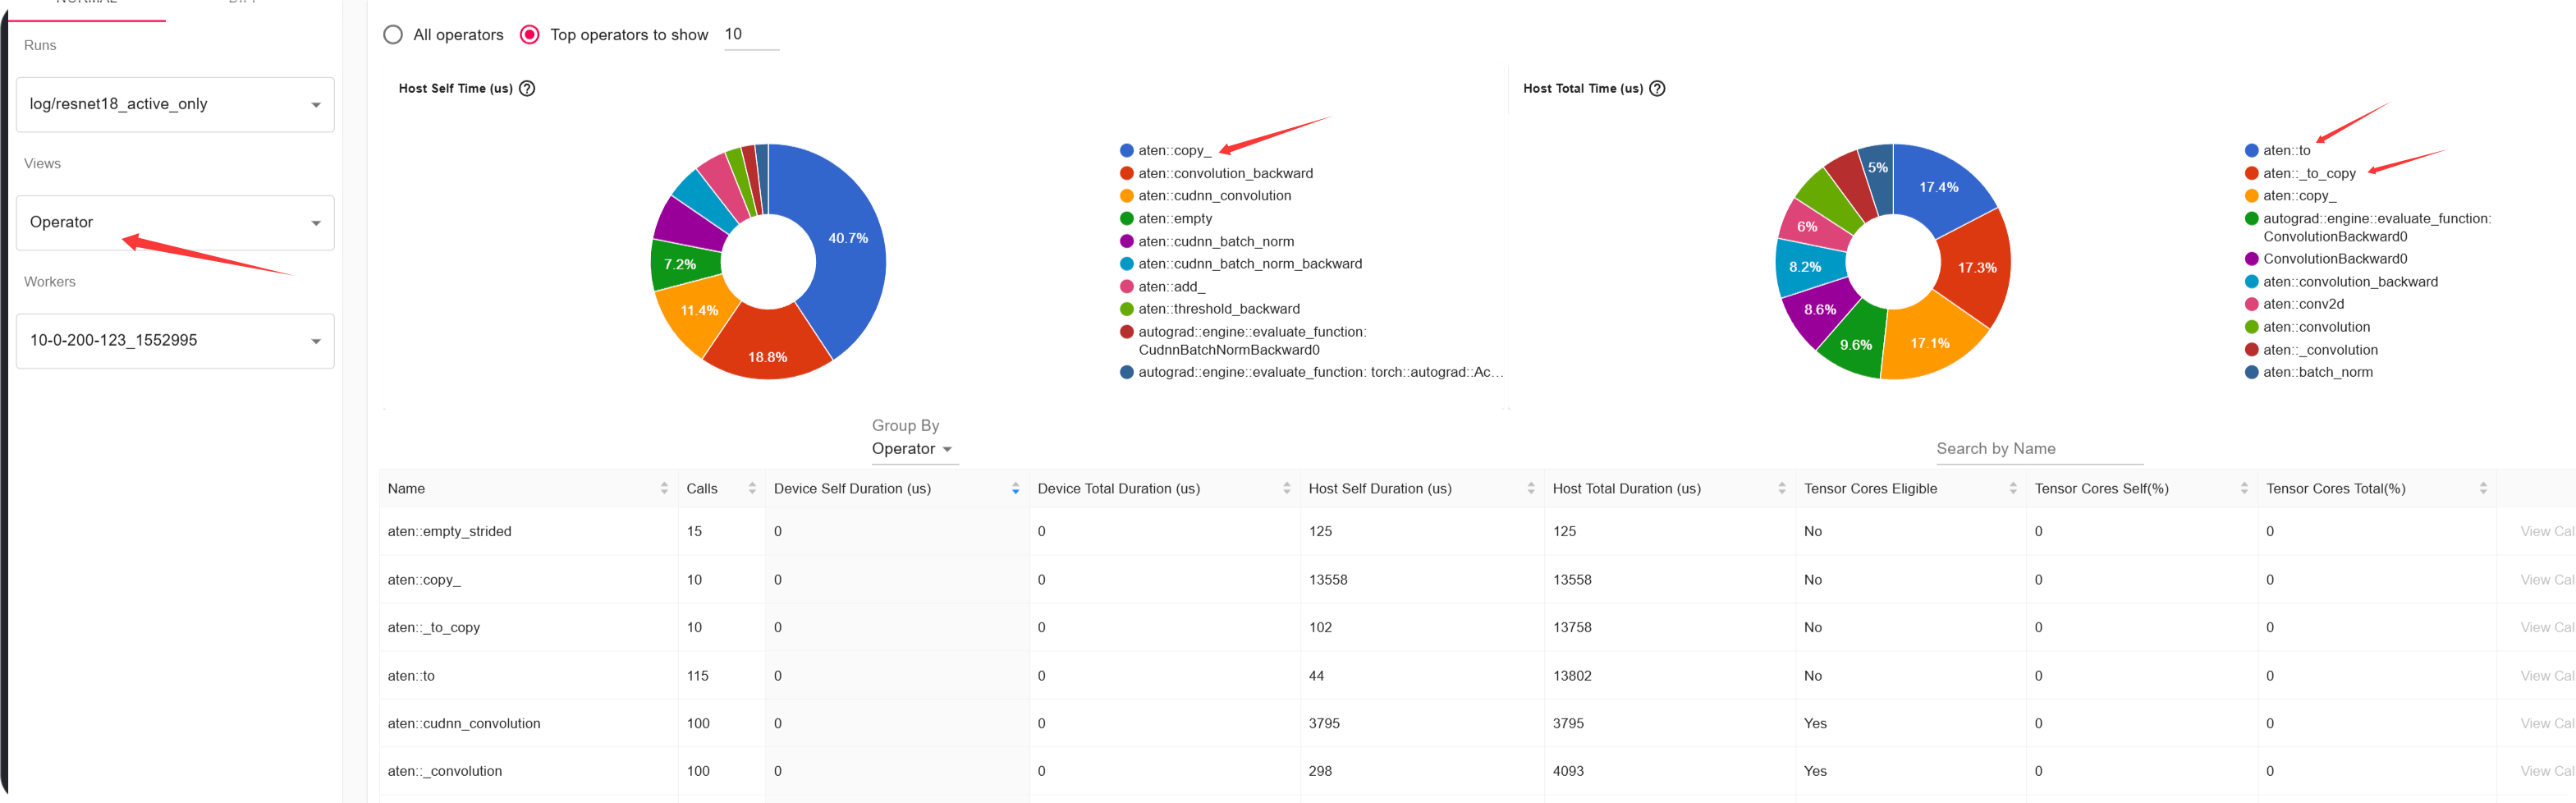Sort by Calls column sort icon

752,488
